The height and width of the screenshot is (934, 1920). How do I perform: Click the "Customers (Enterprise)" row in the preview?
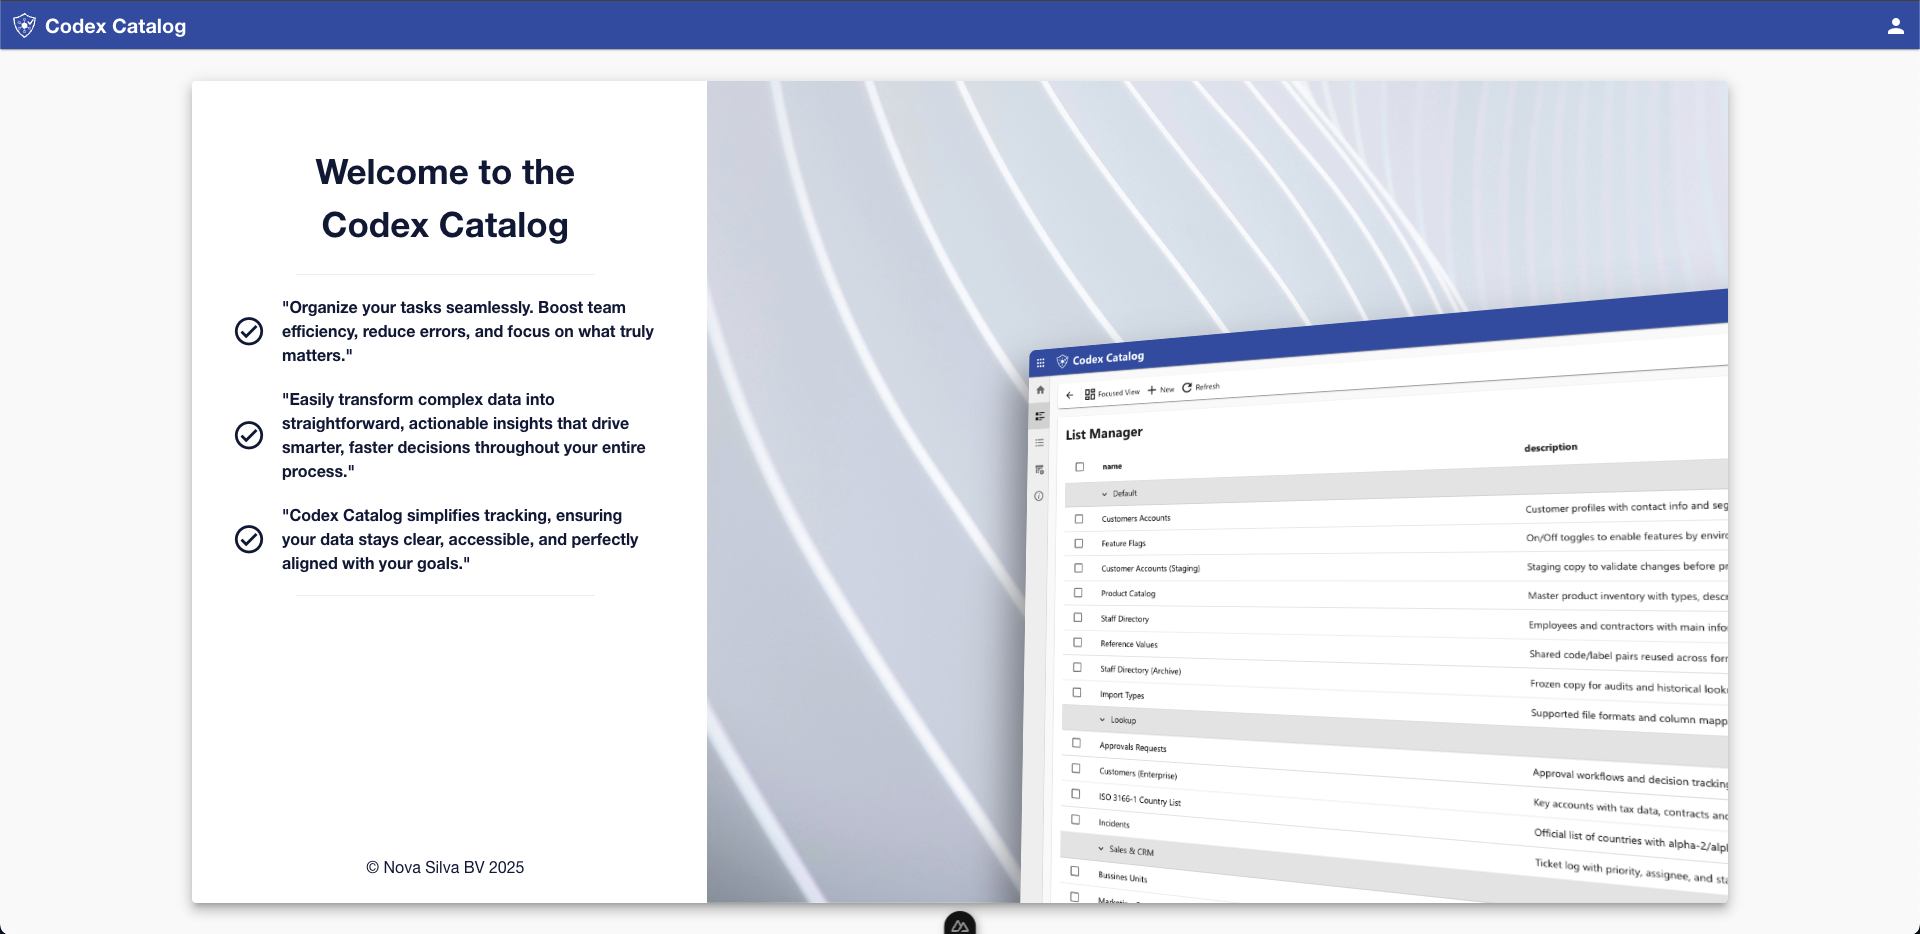1138,773
